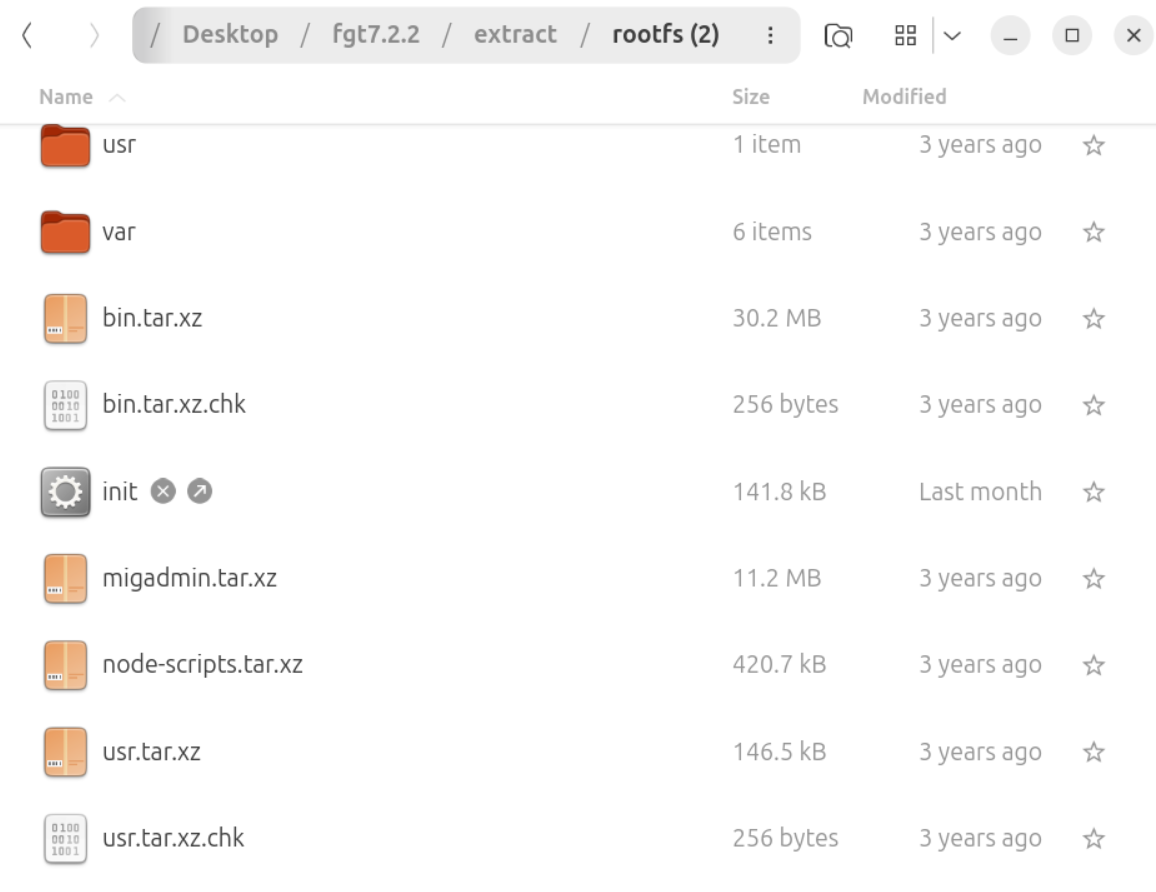The width and height of the screenshot is (1156, 892).
Task: Select the usr.tar.xz.chk file name
Action: tap(173, 838)
